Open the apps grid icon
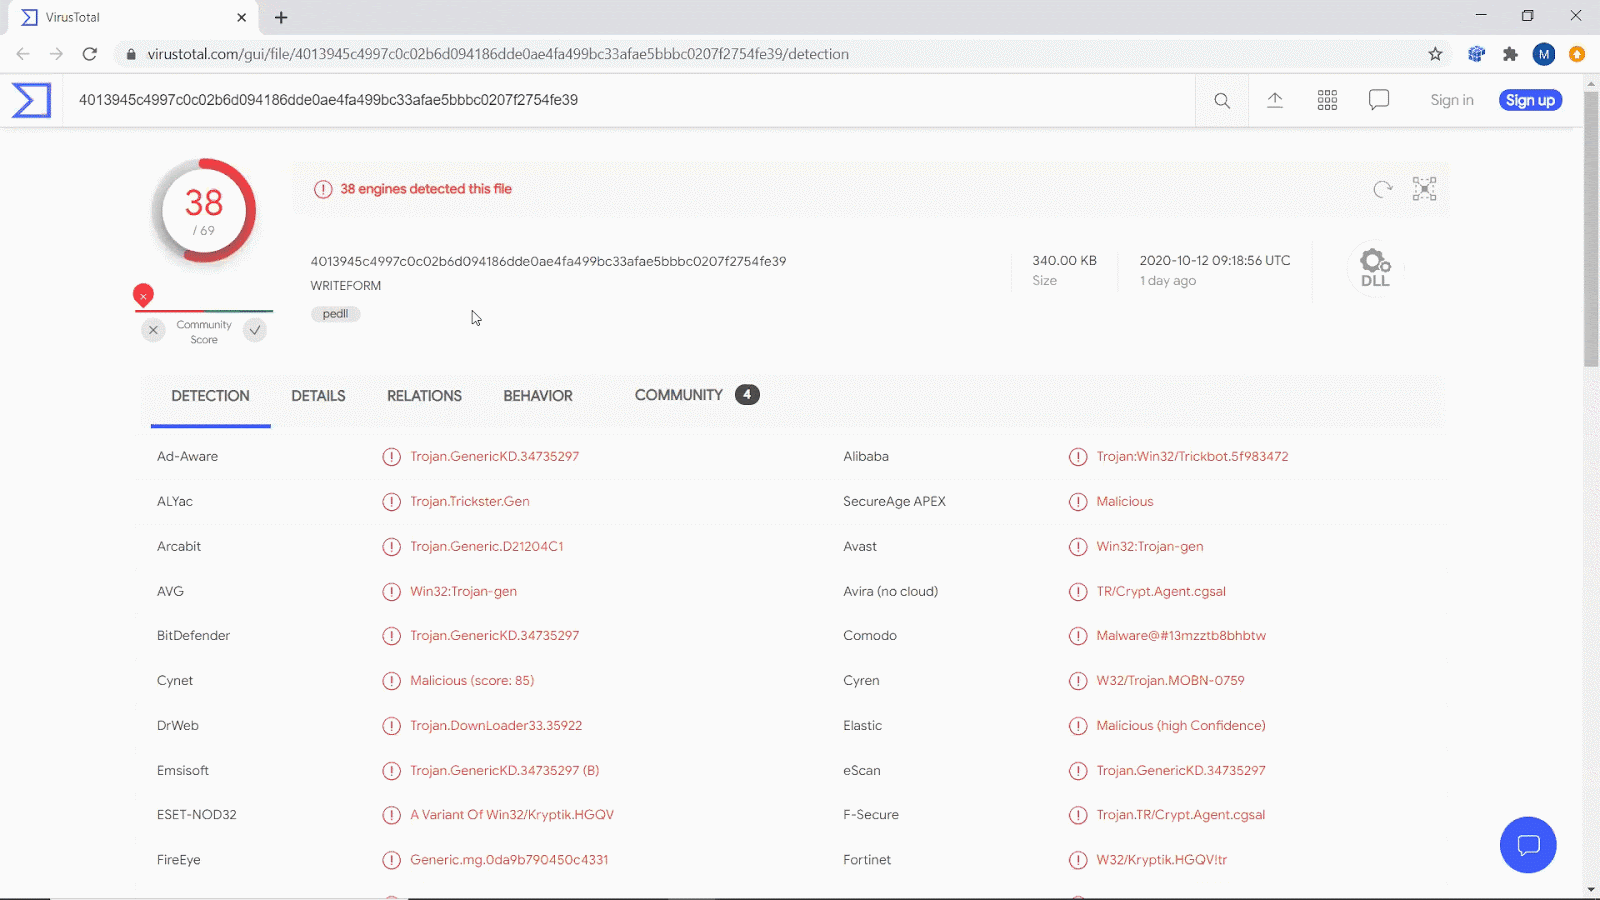 (x=1327, y=100)
